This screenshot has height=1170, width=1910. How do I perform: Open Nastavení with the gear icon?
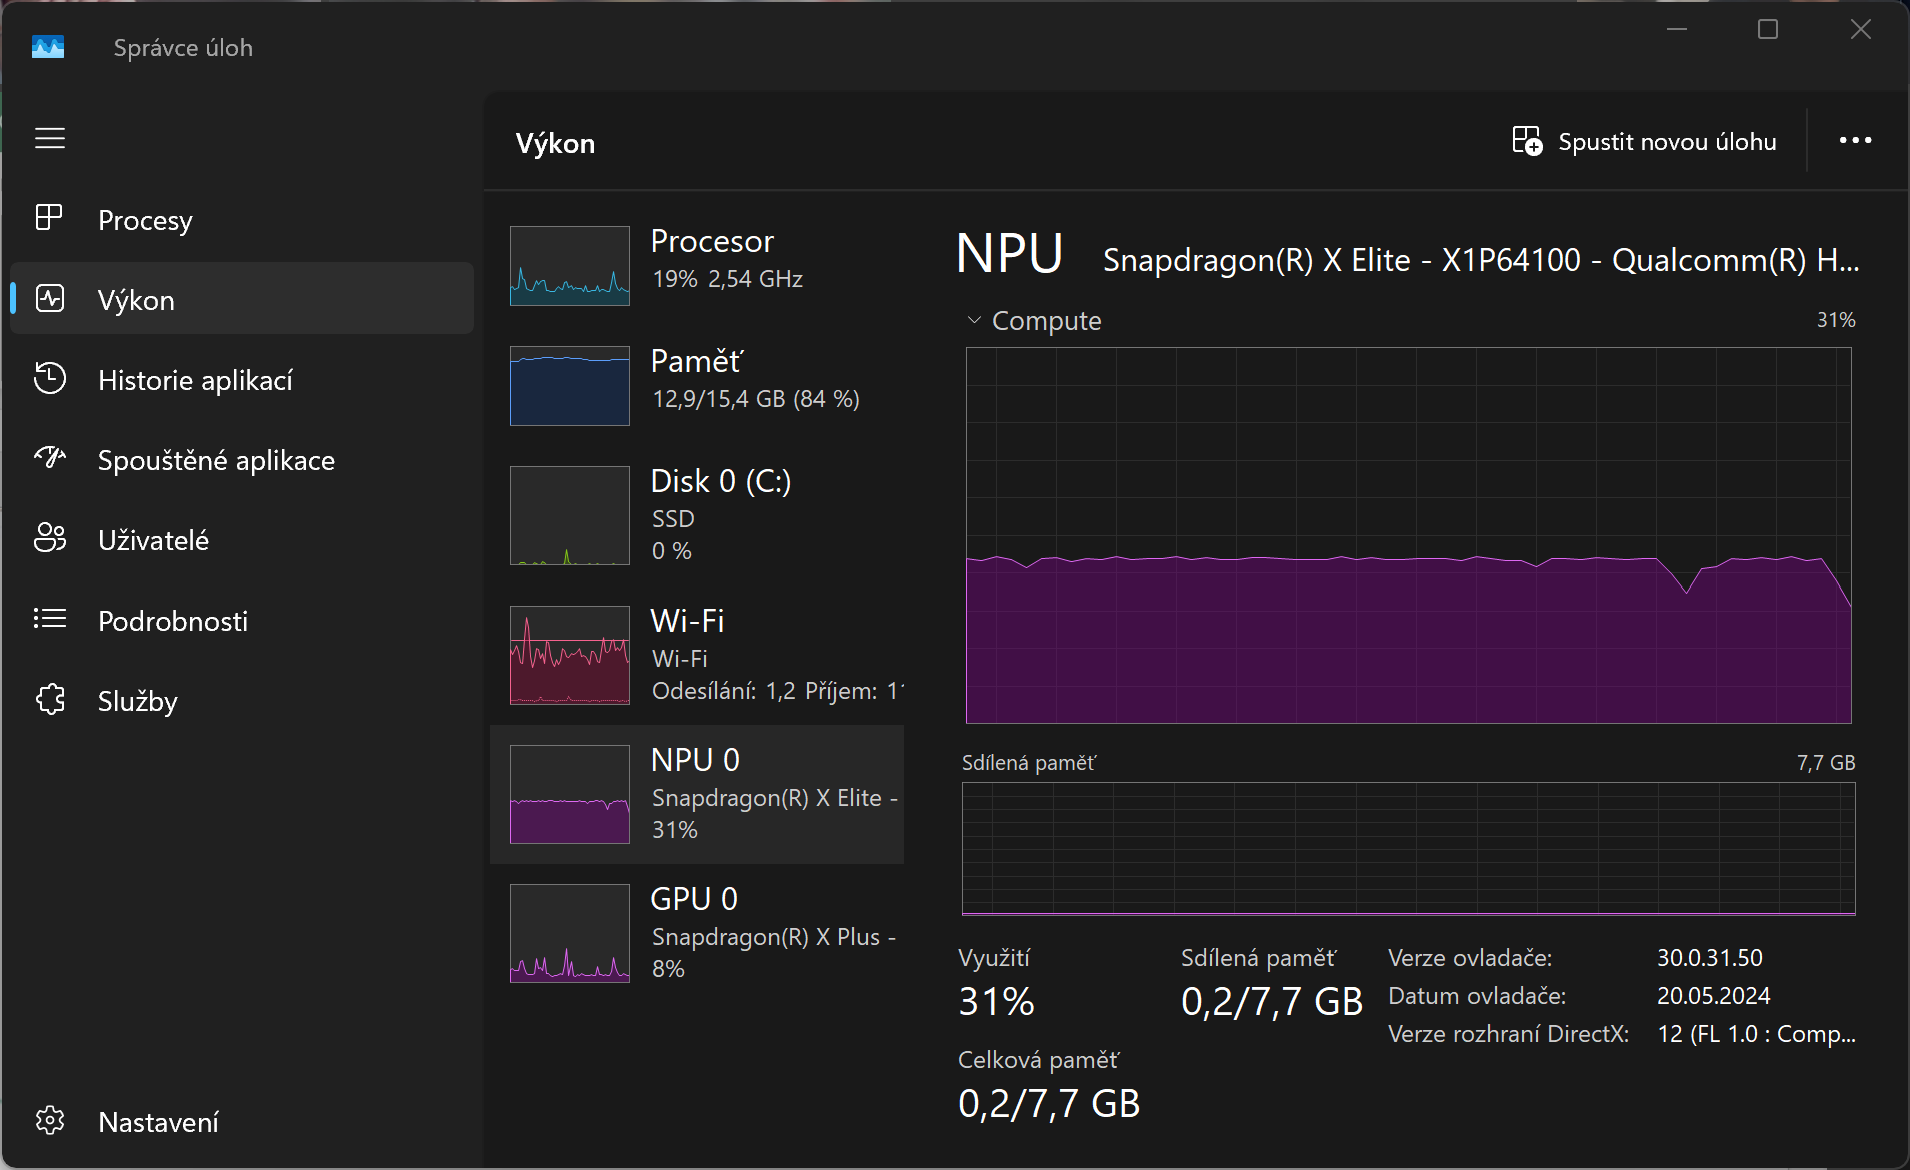49,1121
